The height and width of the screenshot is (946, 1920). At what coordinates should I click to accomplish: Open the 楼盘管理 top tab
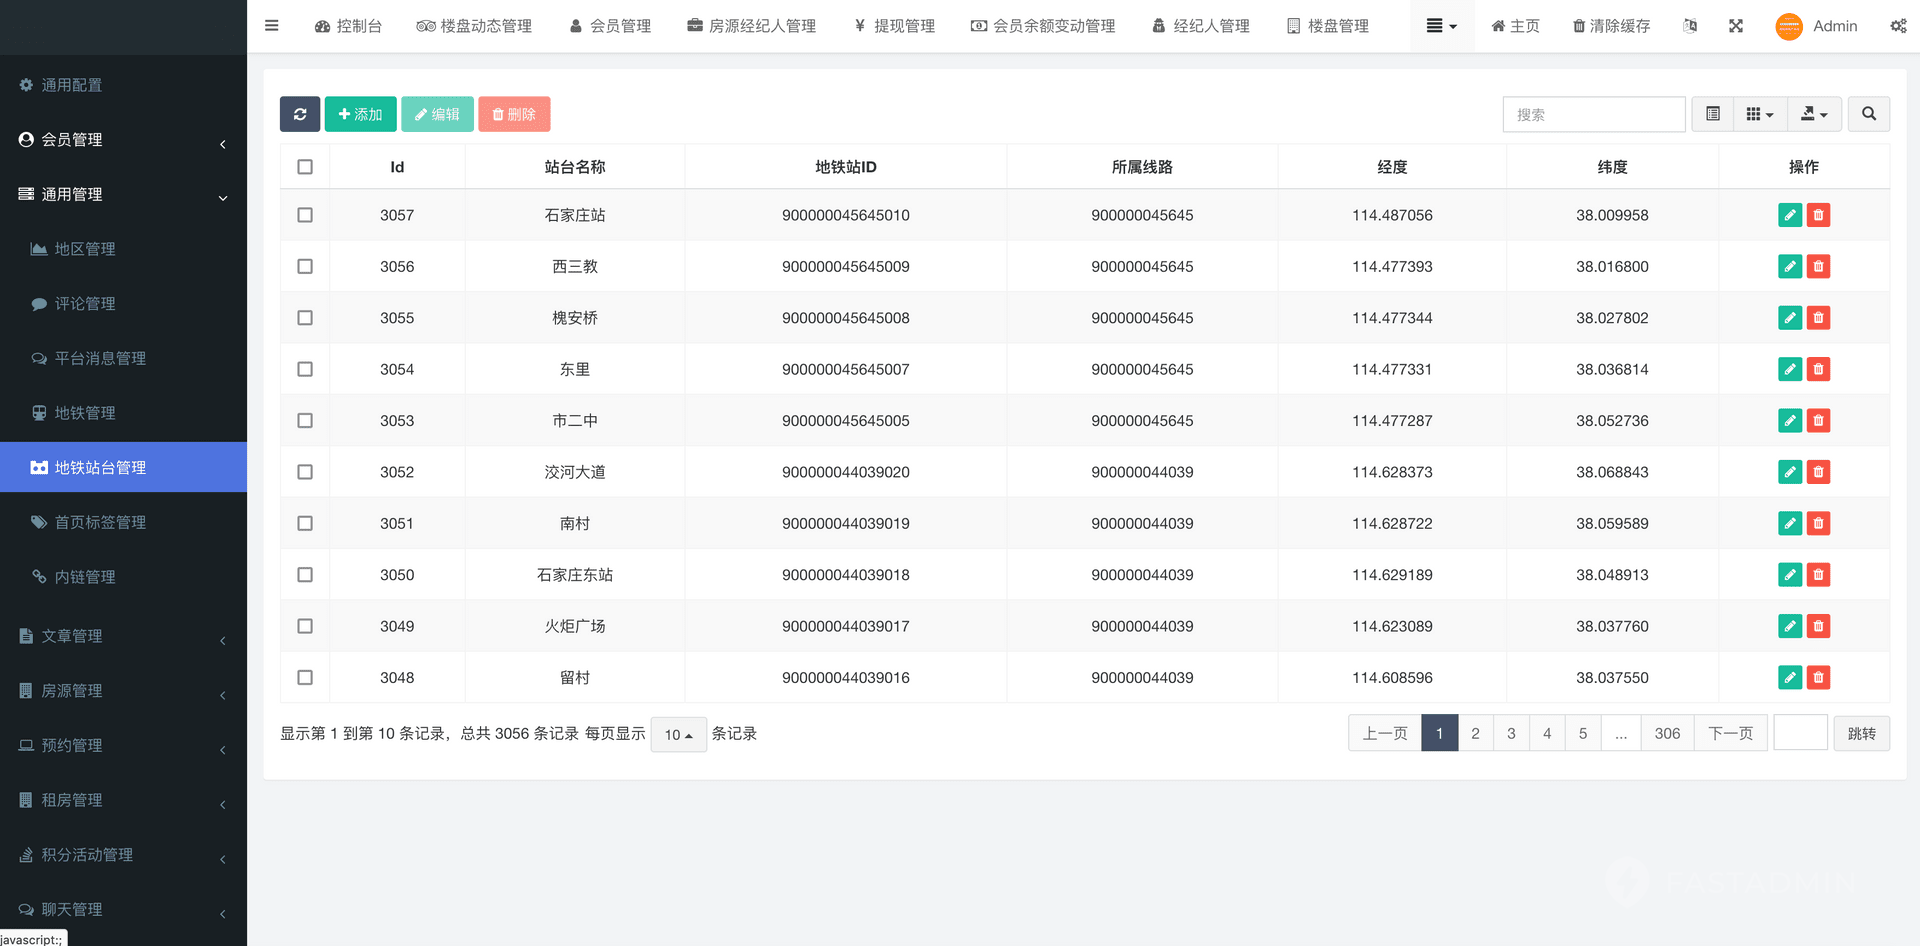click(1328, 26)
